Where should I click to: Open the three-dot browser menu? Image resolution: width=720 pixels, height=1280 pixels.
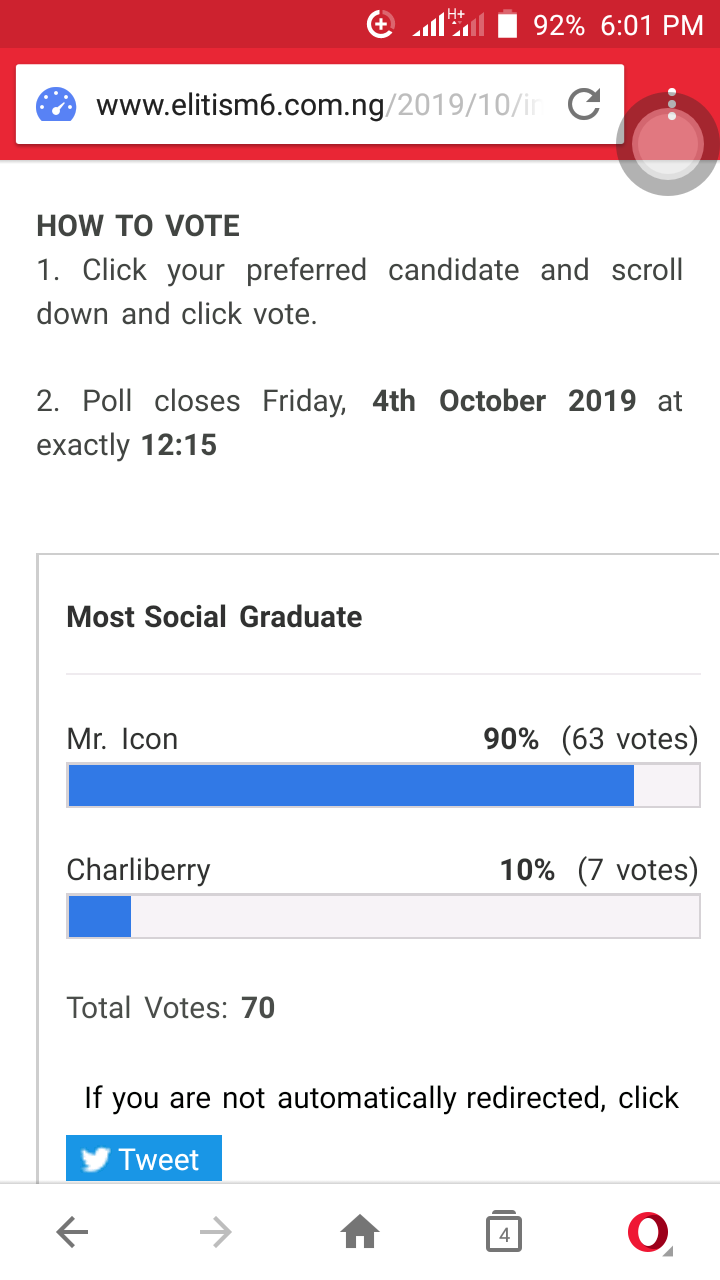(x=672, y=104)
